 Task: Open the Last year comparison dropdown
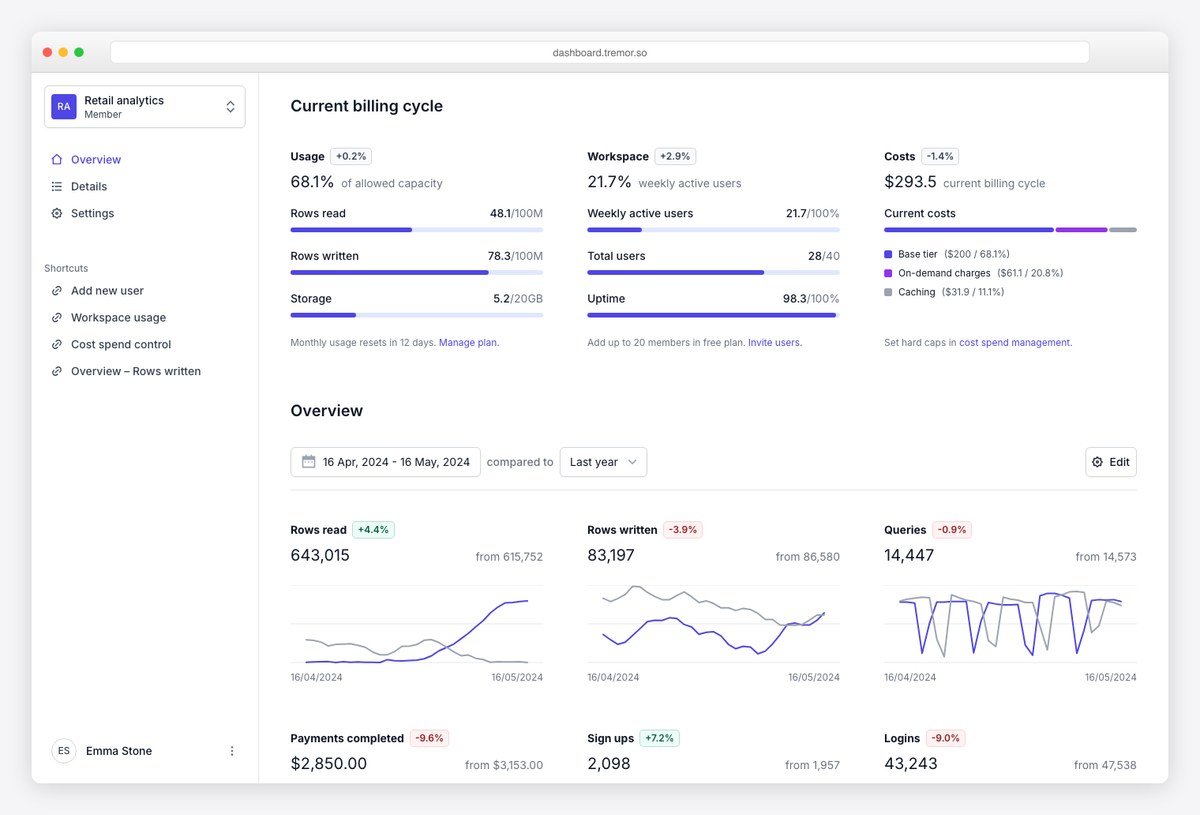pyautogui.click(x=604, y=462)
